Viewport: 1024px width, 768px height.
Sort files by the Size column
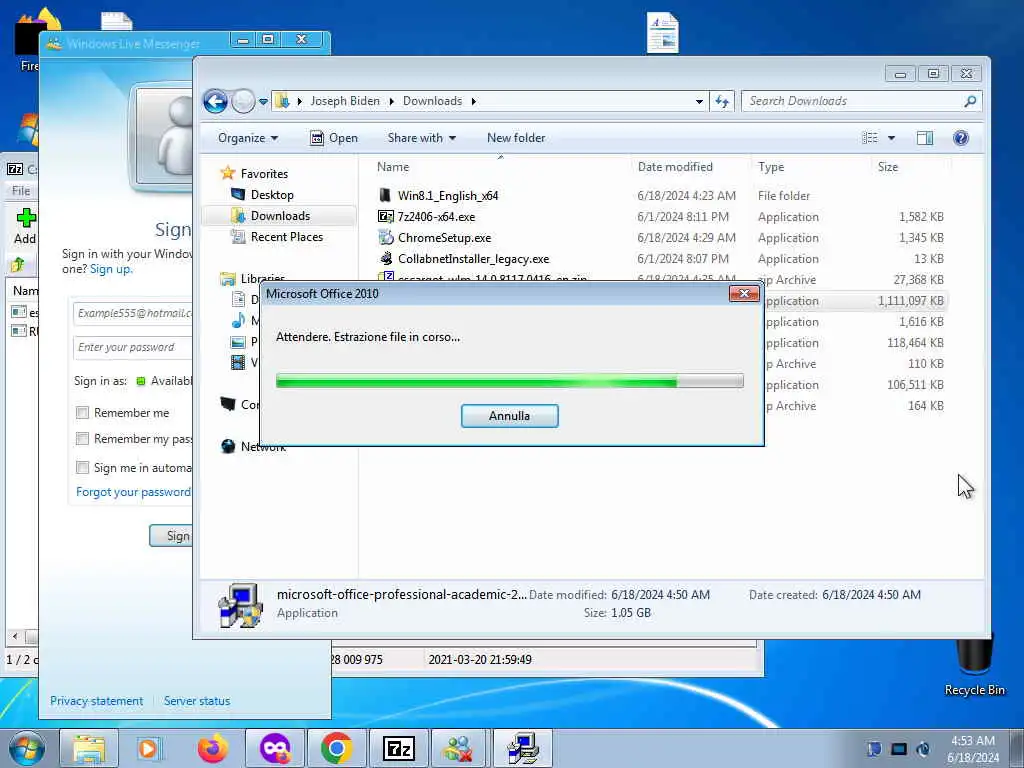point(888,167)
